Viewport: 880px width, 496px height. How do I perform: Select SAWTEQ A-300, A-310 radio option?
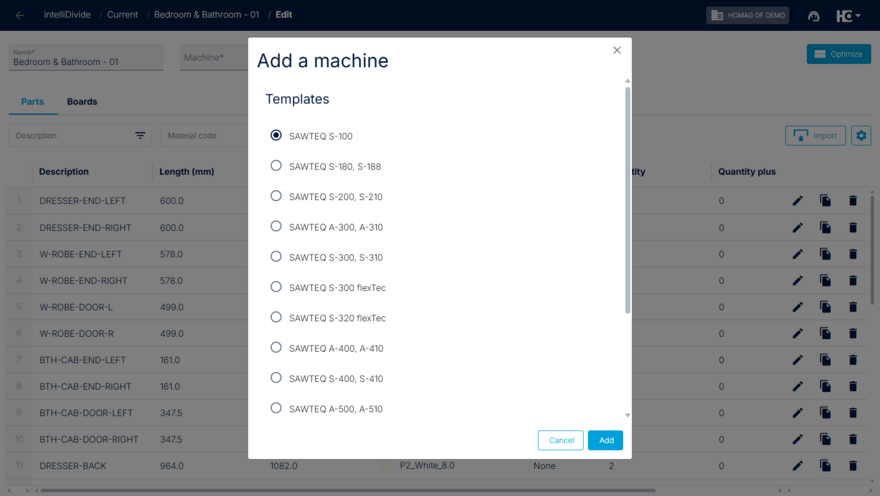point(276,226)
